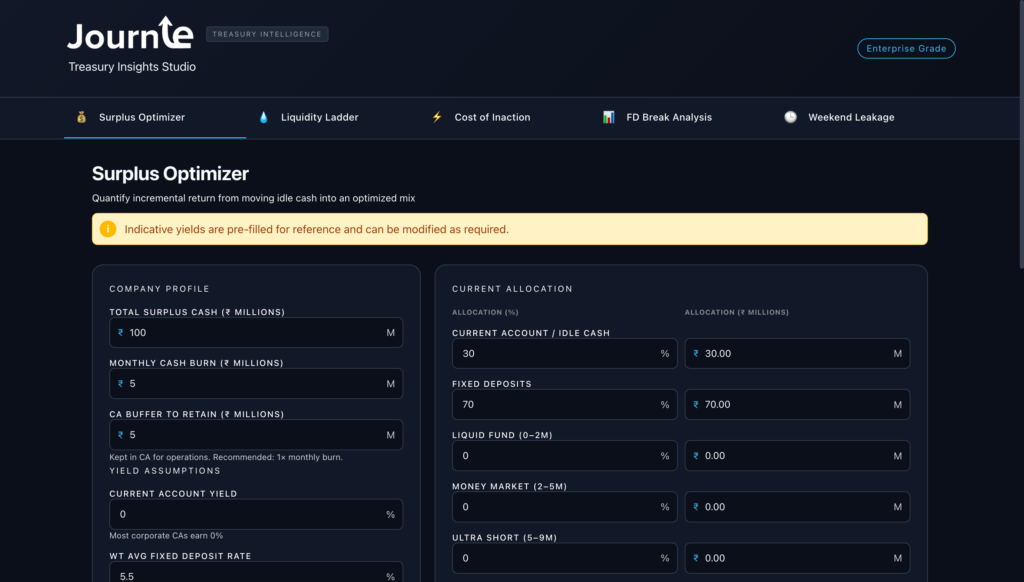
Task: Click the Journie logo
Action: click(x=130, y=35)
